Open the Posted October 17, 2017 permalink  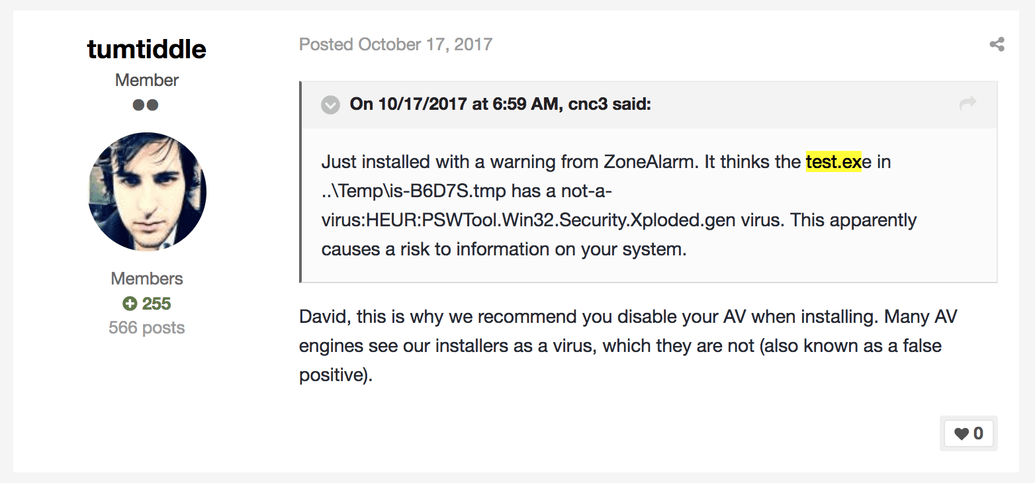coord(396,45)
